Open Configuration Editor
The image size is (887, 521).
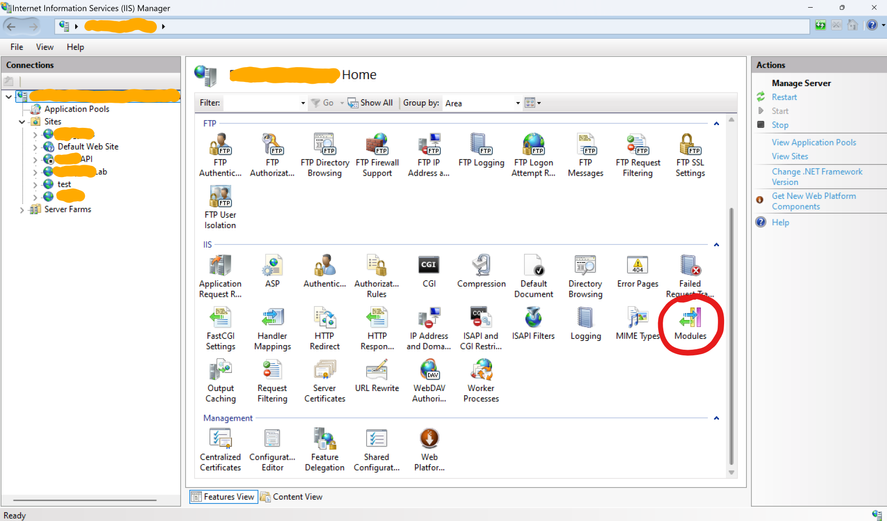tap(272, 450)
